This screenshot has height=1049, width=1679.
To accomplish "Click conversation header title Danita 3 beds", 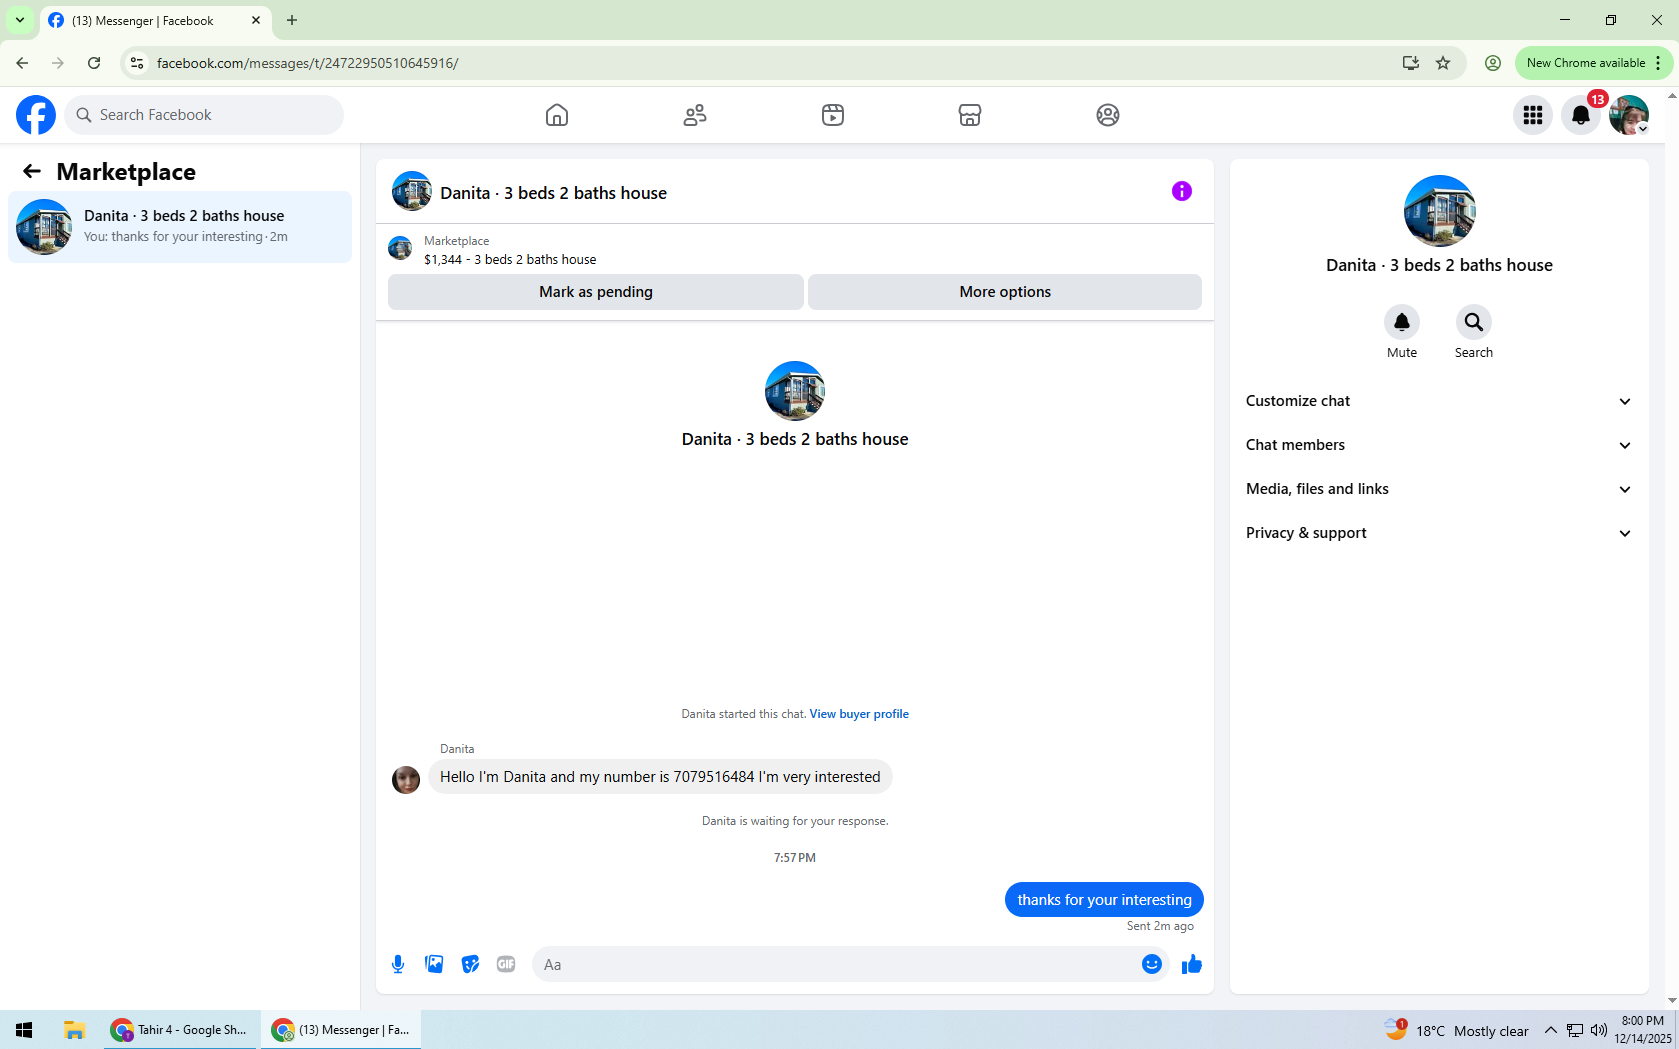I will (x=554, y=193).
